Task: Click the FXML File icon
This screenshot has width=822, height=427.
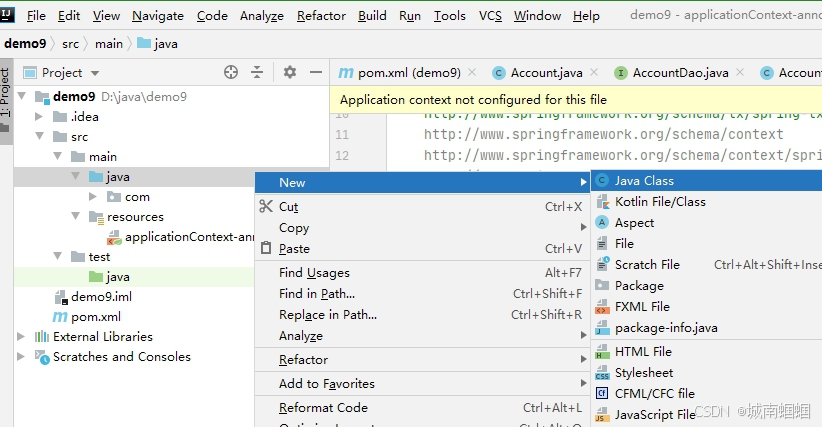Action: point(602,306)
